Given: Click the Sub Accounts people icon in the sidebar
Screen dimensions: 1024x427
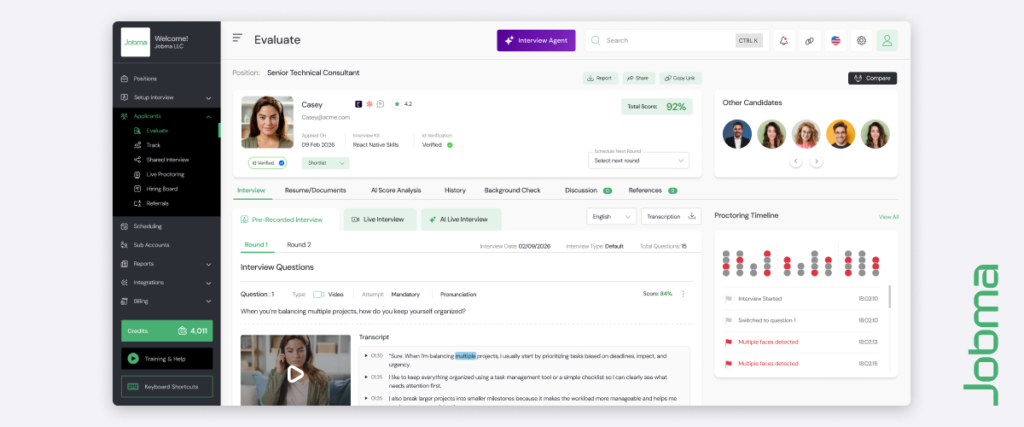Looking at the screenshot, I should point(124,245).
